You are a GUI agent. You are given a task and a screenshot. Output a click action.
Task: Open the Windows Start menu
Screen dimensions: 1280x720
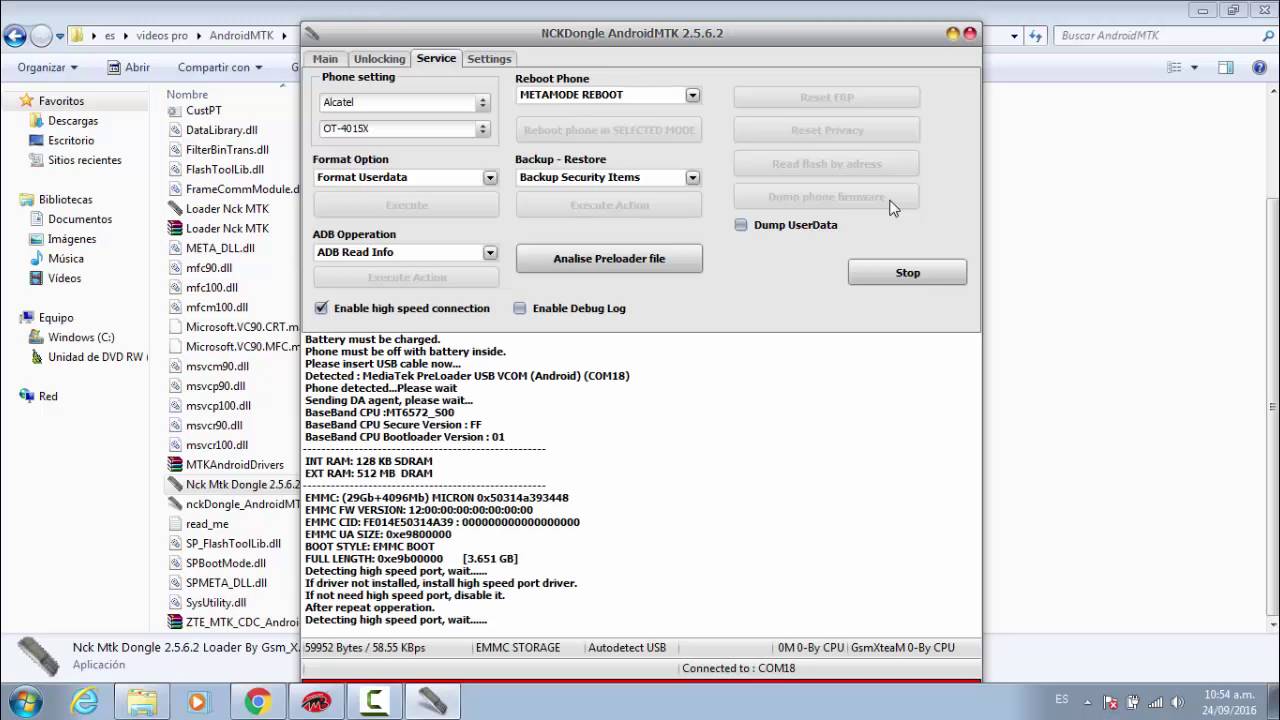(23, 702)
